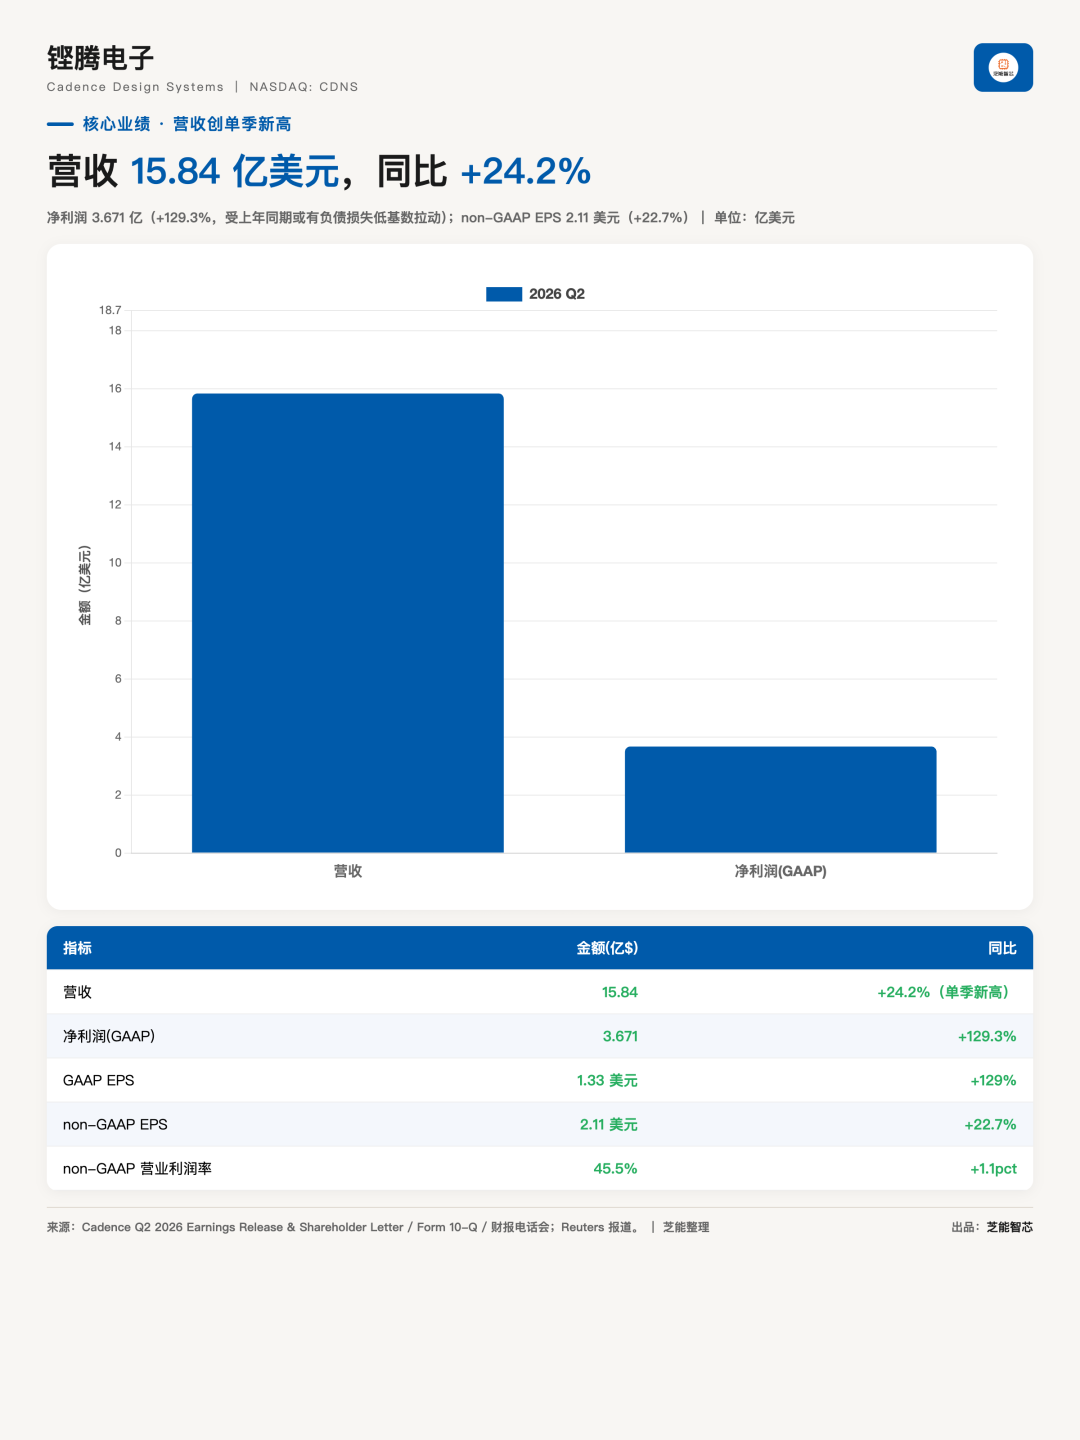Click the 指标 column header
Viewport: 1080px width, 1440px height.
pyautogui.click(x=77, y=948)
